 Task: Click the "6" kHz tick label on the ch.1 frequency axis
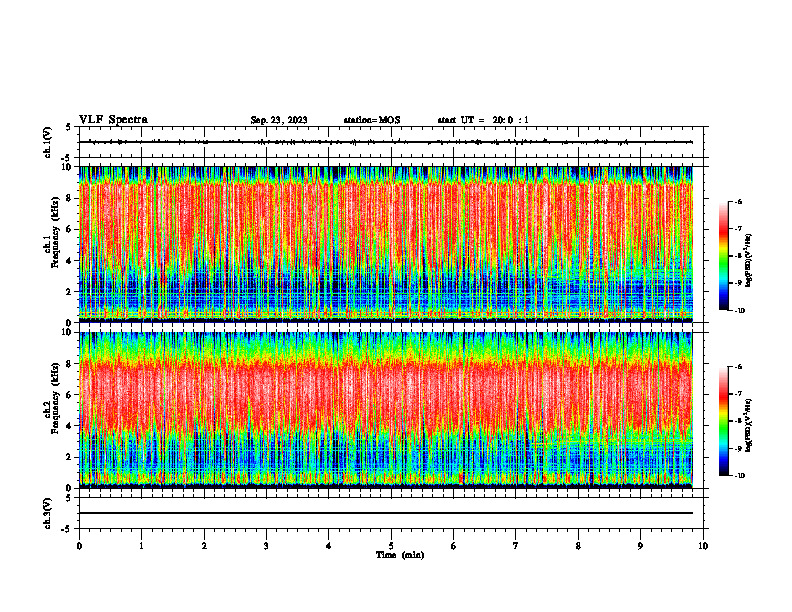[x=70, y=229]
